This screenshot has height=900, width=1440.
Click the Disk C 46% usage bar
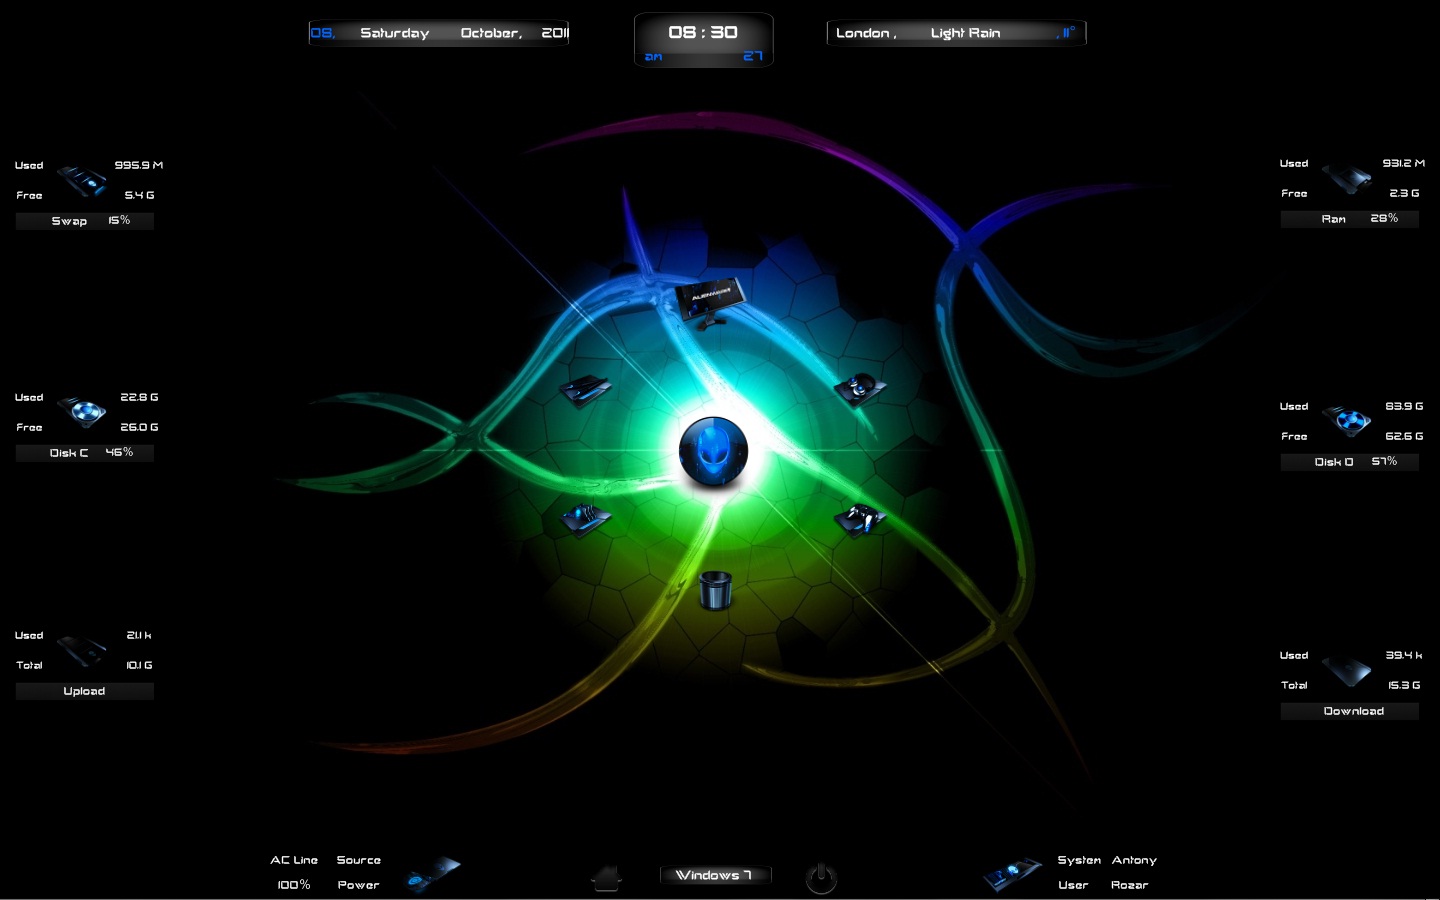[85, 453]
